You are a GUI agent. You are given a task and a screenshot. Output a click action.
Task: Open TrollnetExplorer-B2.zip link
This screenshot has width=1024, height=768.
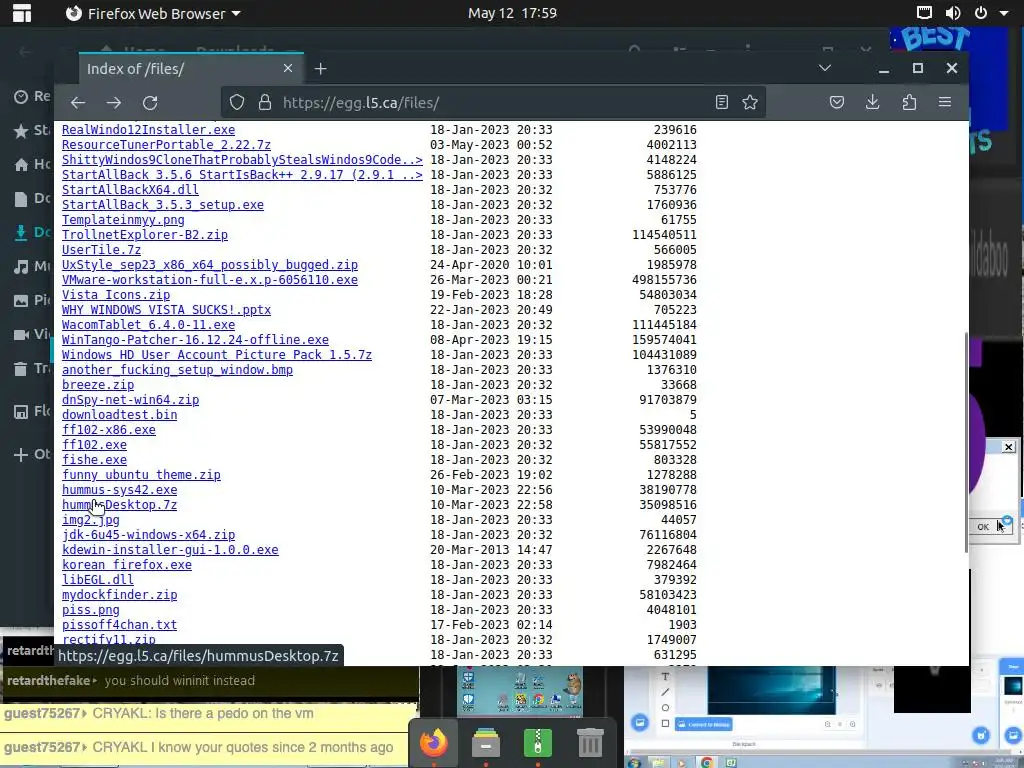[x=145, y=235]
